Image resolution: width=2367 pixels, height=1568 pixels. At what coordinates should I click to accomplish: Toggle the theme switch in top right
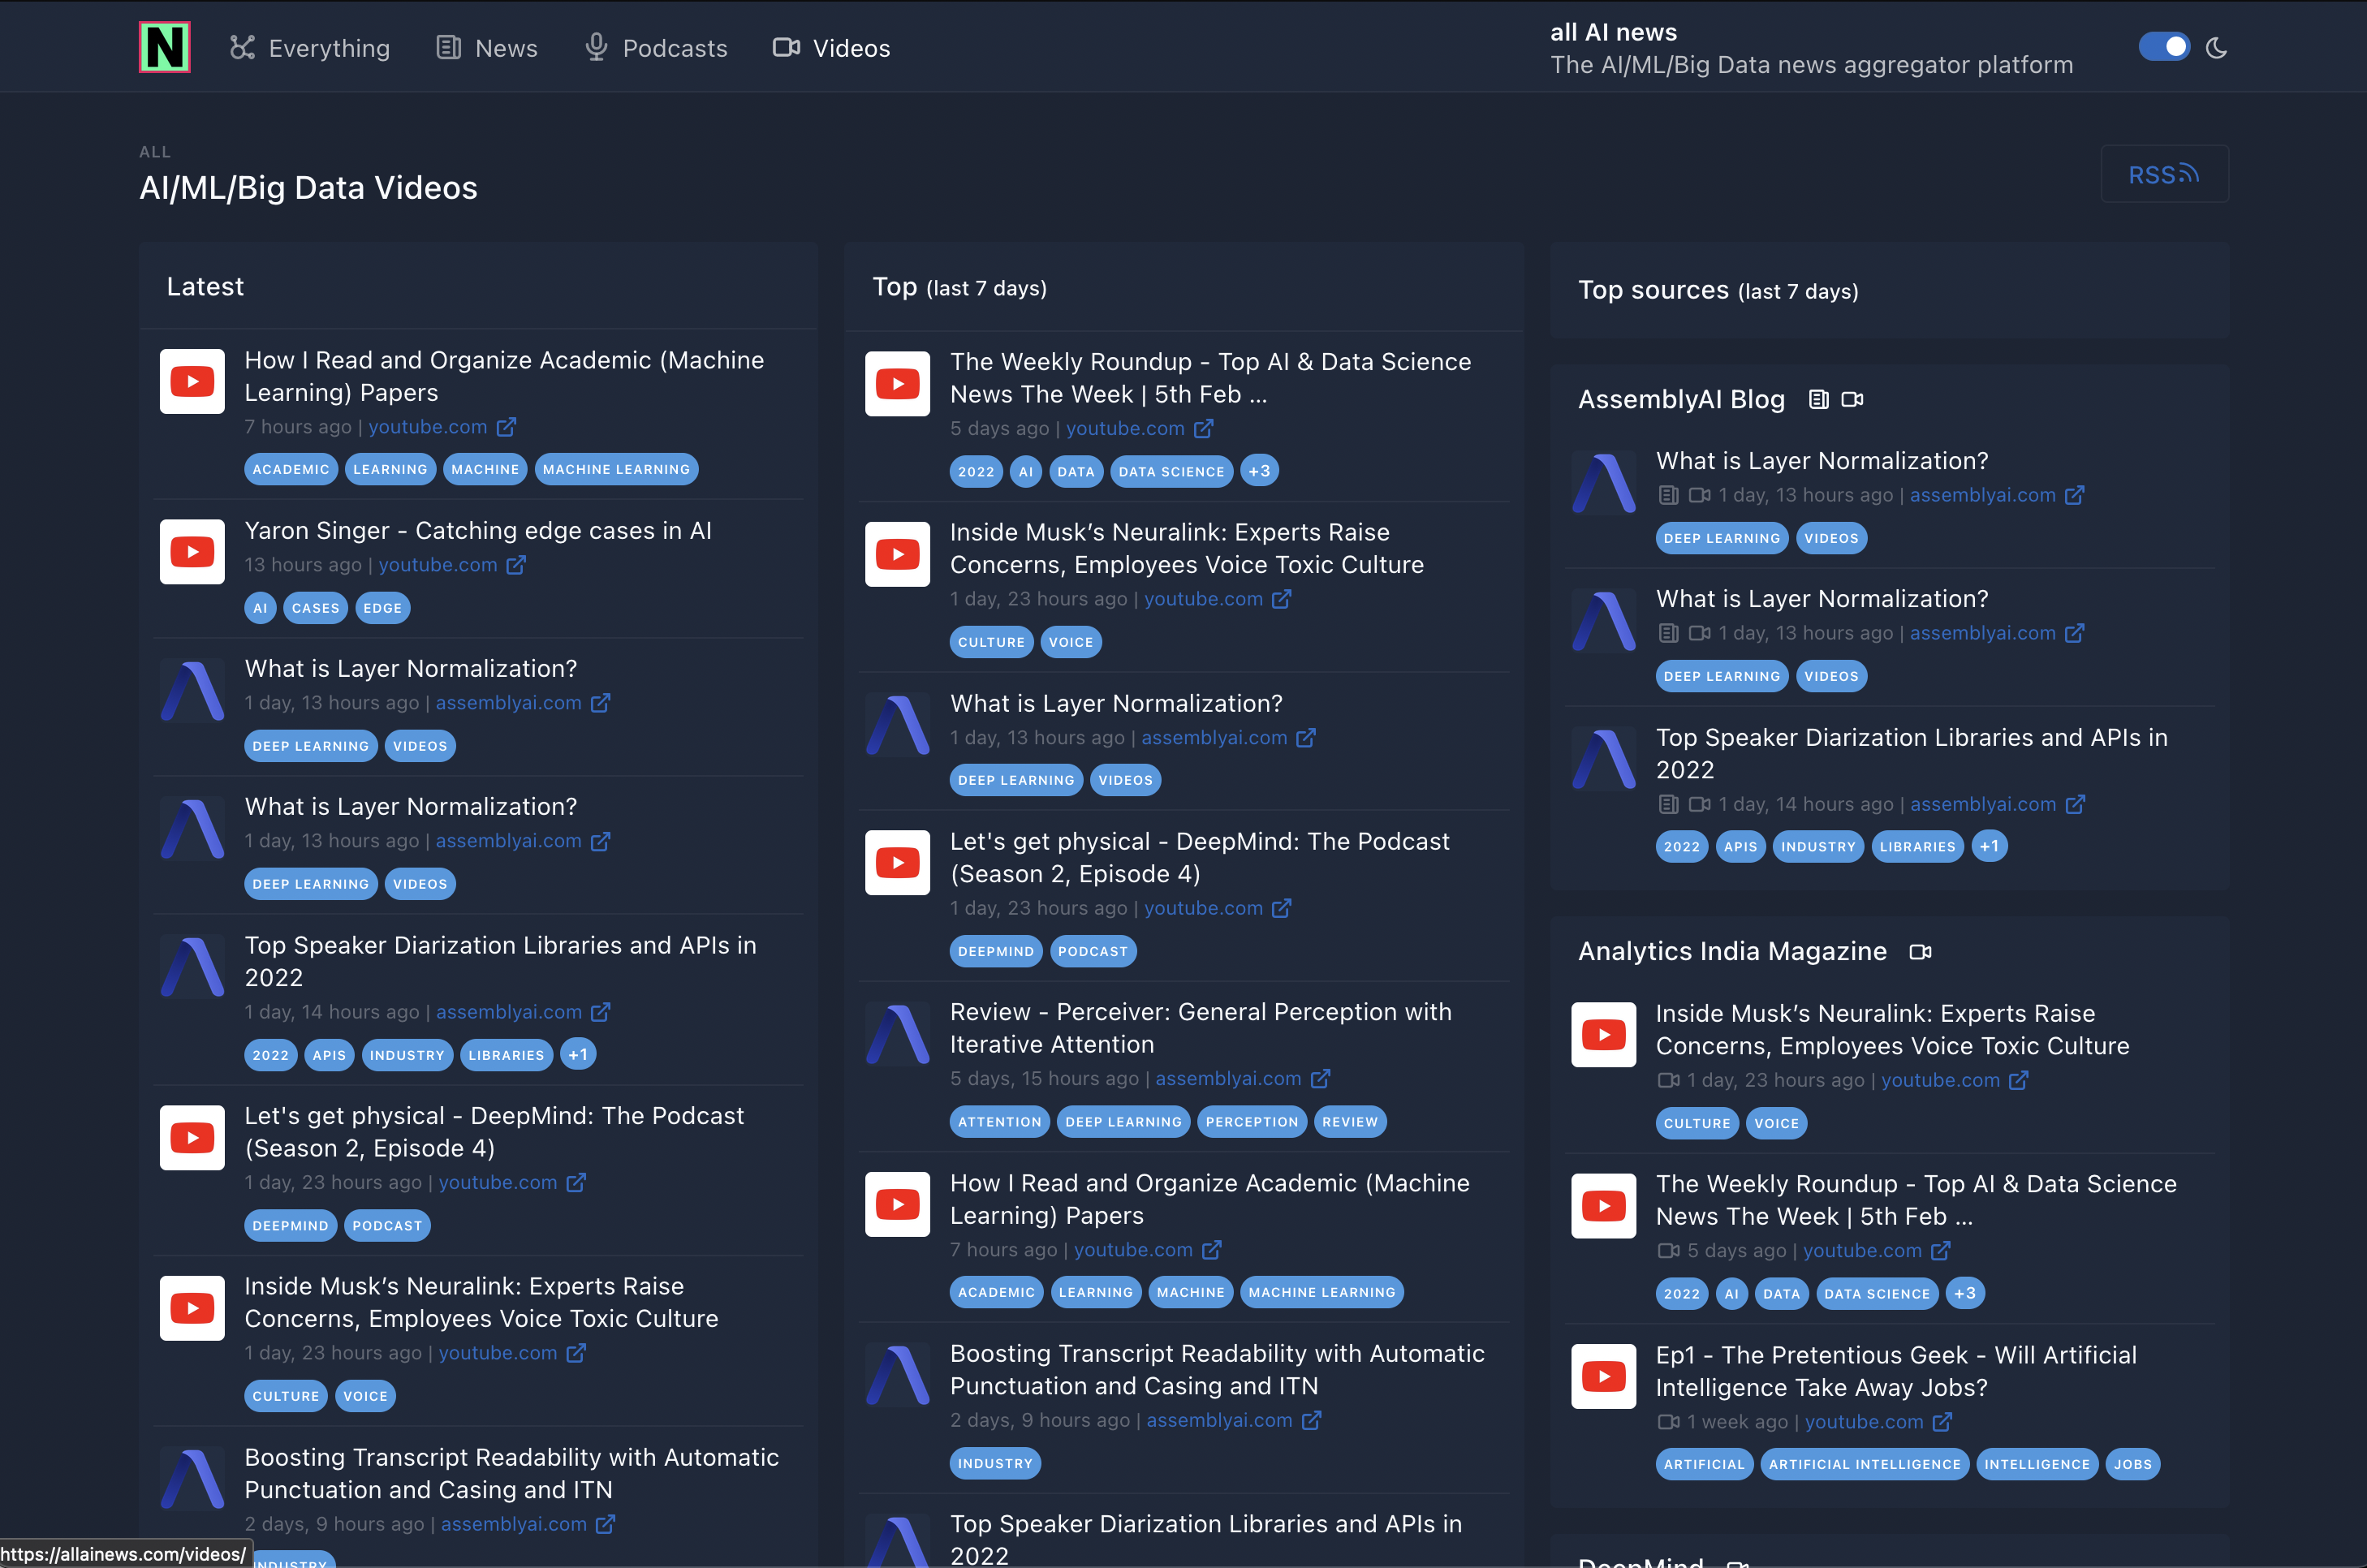(2164, 46)
